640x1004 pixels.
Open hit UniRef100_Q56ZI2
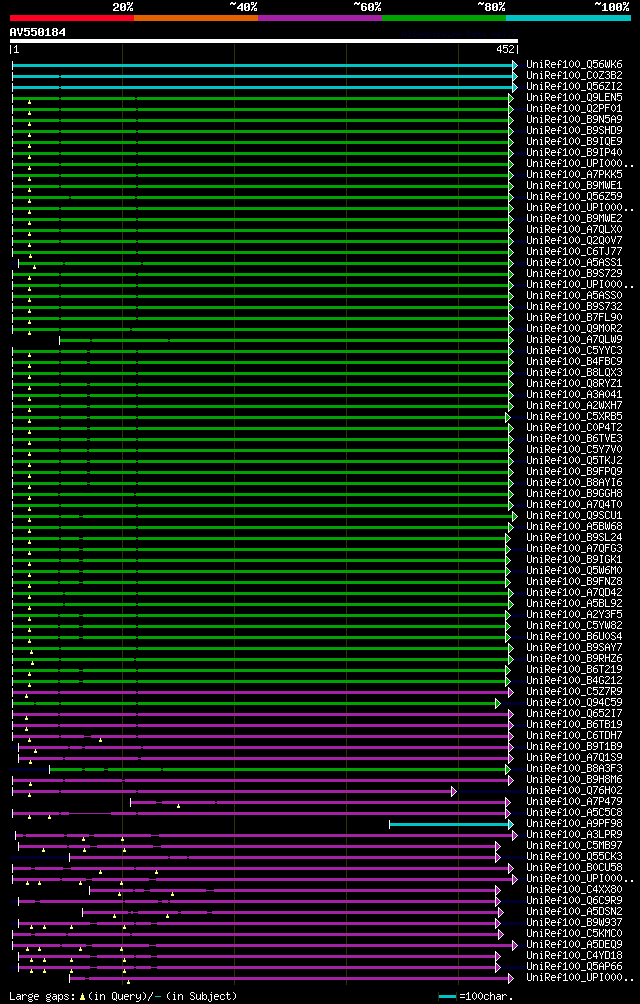574,86
